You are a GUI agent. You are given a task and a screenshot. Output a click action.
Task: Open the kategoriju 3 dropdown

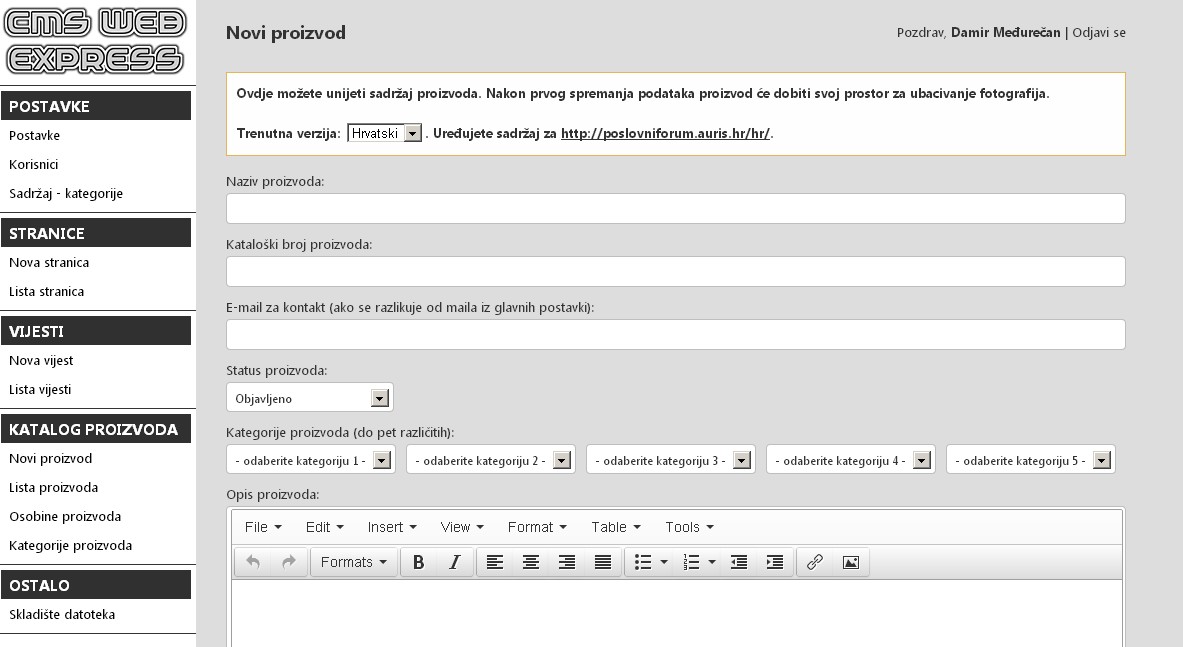click(x=670, y=460)
